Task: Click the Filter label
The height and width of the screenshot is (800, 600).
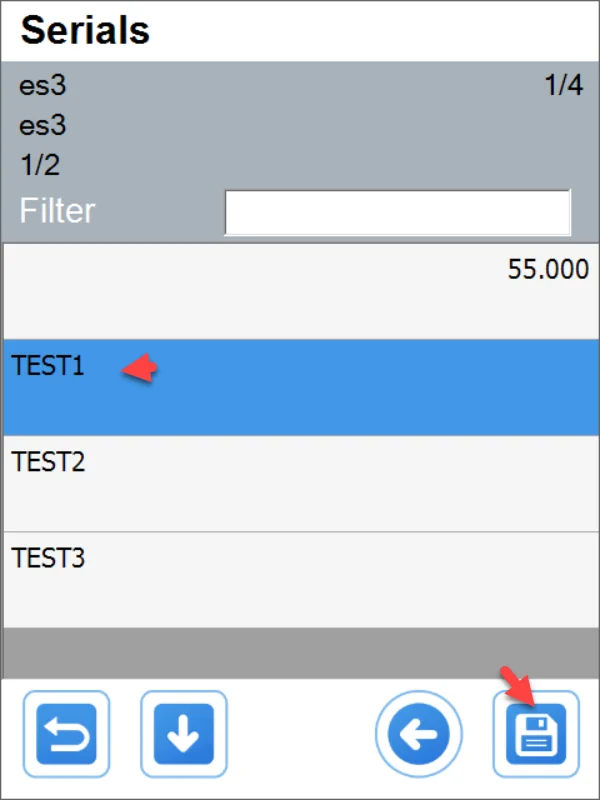Action: (x=58, y=211)
